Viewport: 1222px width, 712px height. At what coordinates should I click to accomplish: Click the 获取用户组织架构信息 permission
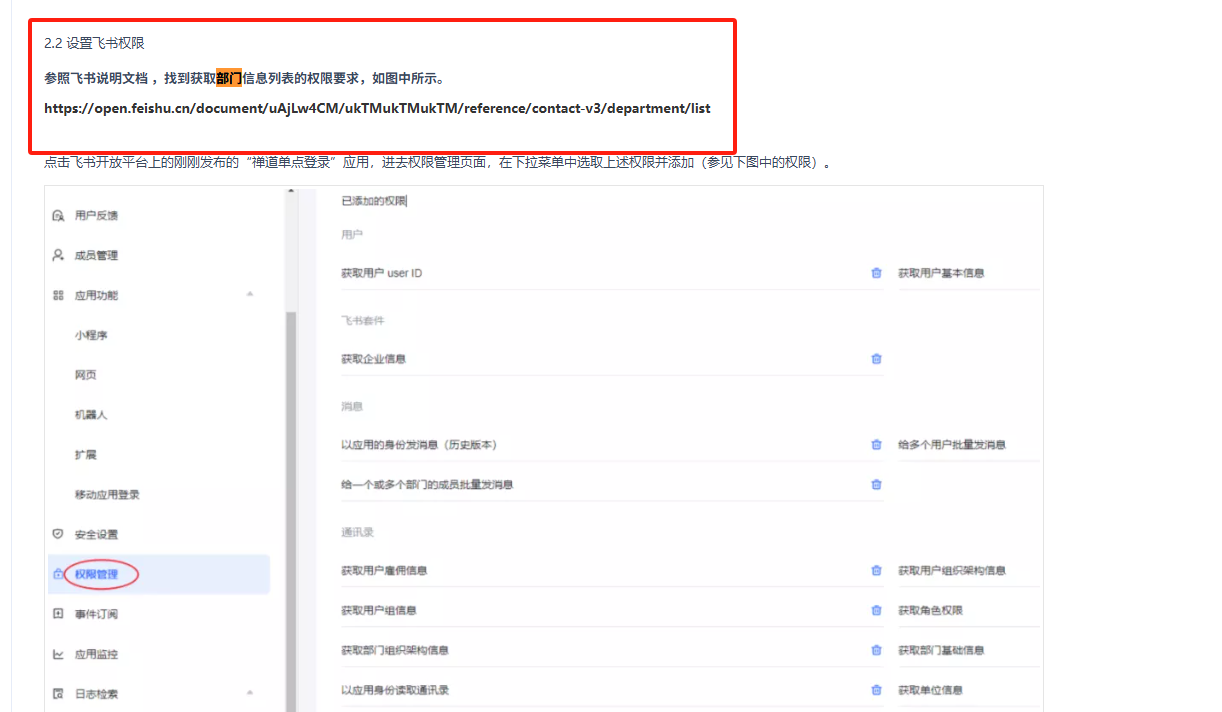[x=952, y=571]
